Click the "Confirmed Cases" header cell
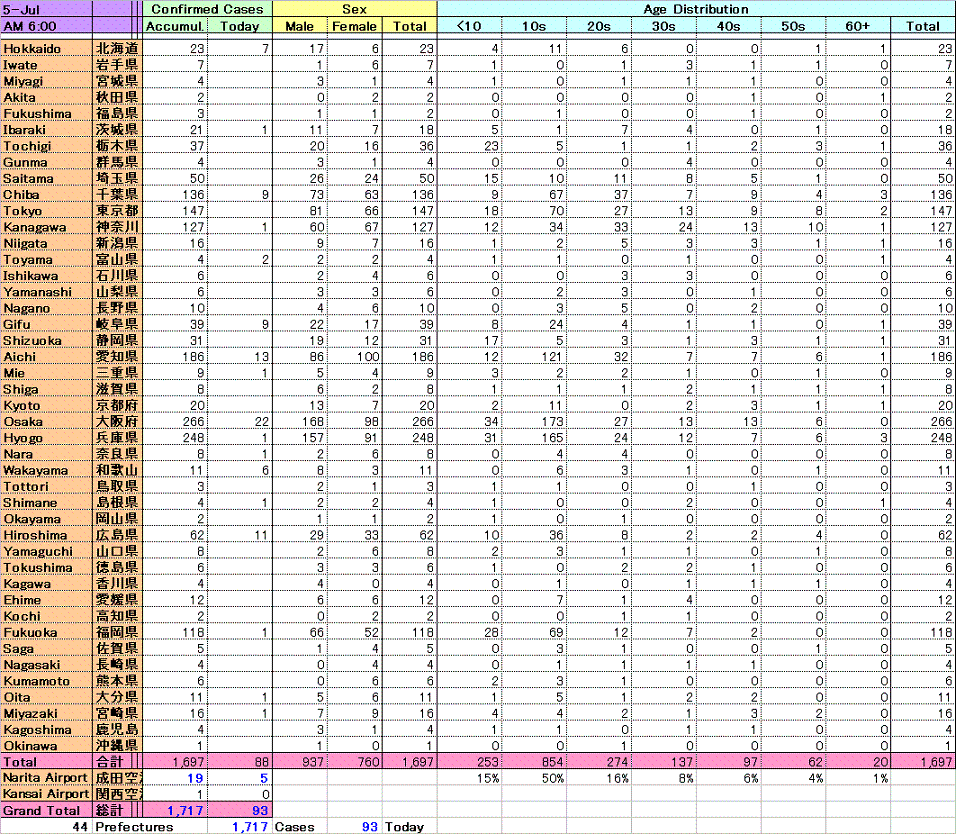 (x=207, y=9)
